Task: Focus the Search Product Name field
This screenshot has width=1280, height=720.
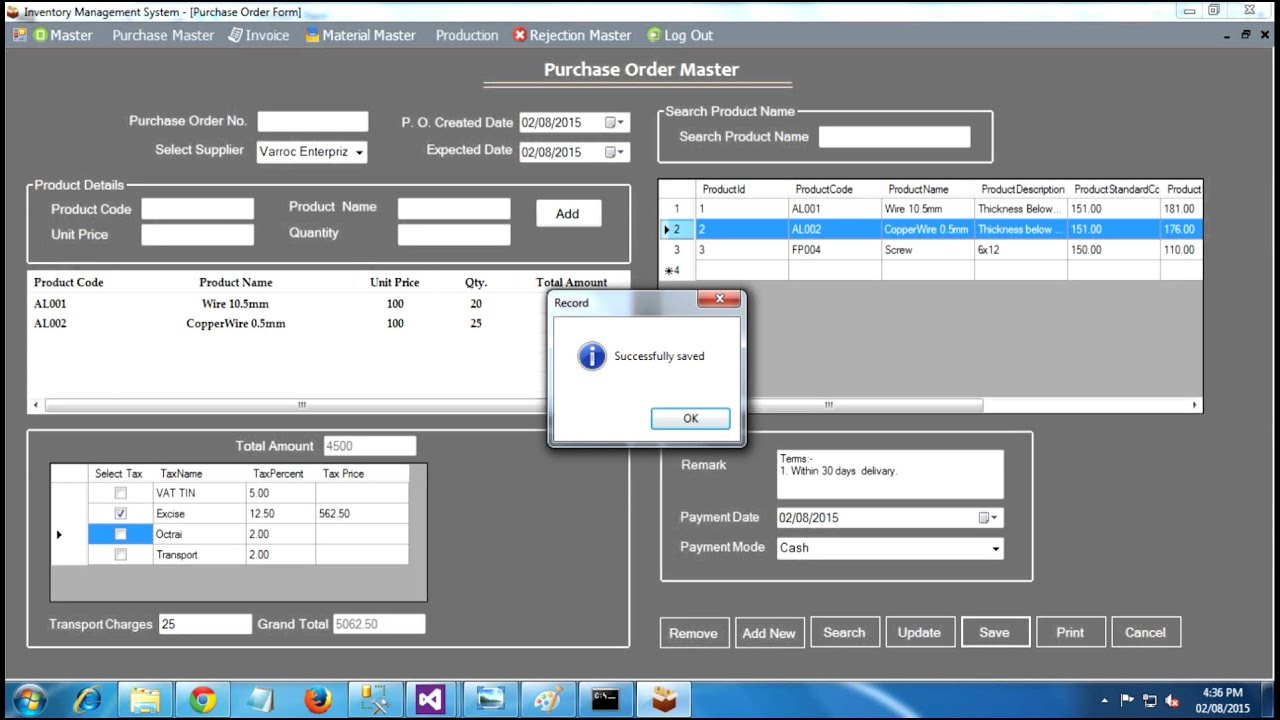Action: [894, 137]
